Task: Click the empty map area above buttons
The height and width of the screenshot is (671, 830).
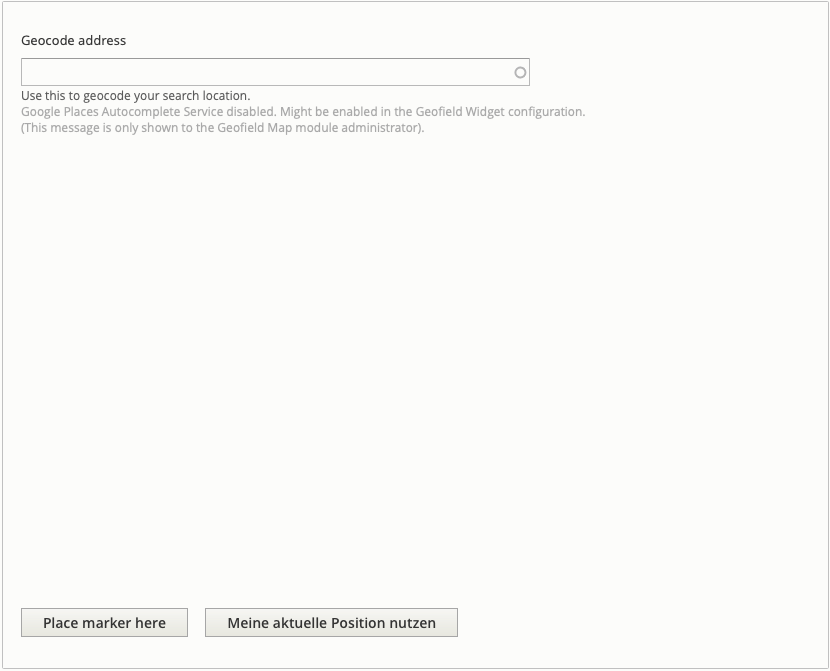Action: pos(415,370)
